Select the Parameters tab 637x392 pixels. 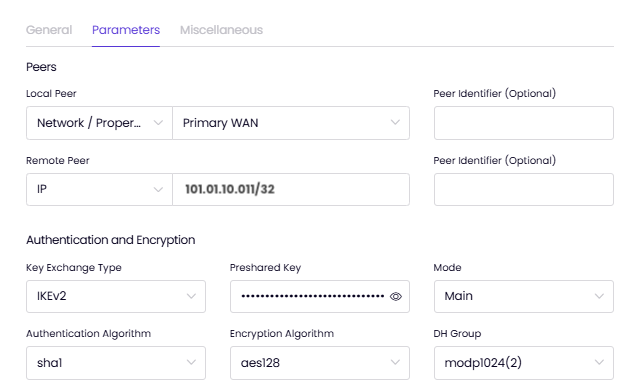[x=126, y=30]
